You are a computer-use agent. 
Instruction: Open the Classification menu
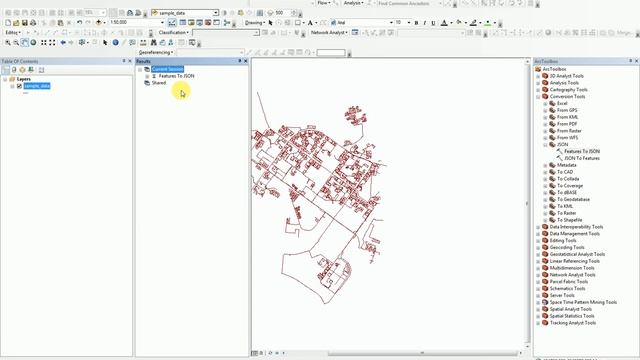tap(173, 33)
